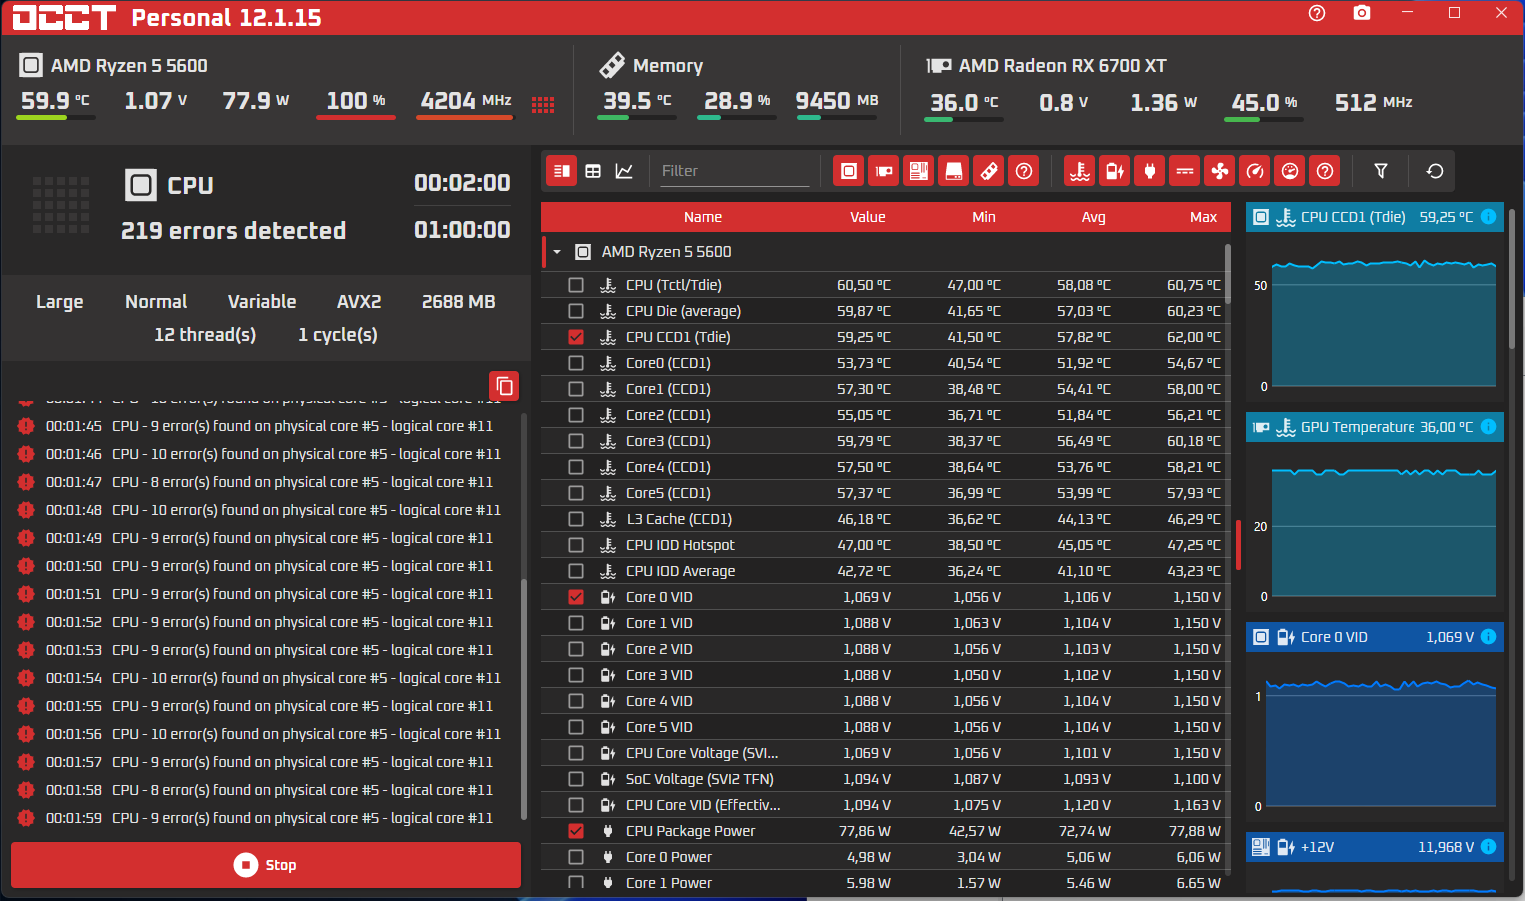Click the CPU Core Voltage (SVI... row name
Screen dimensions: 1525x901
(702, 753)
